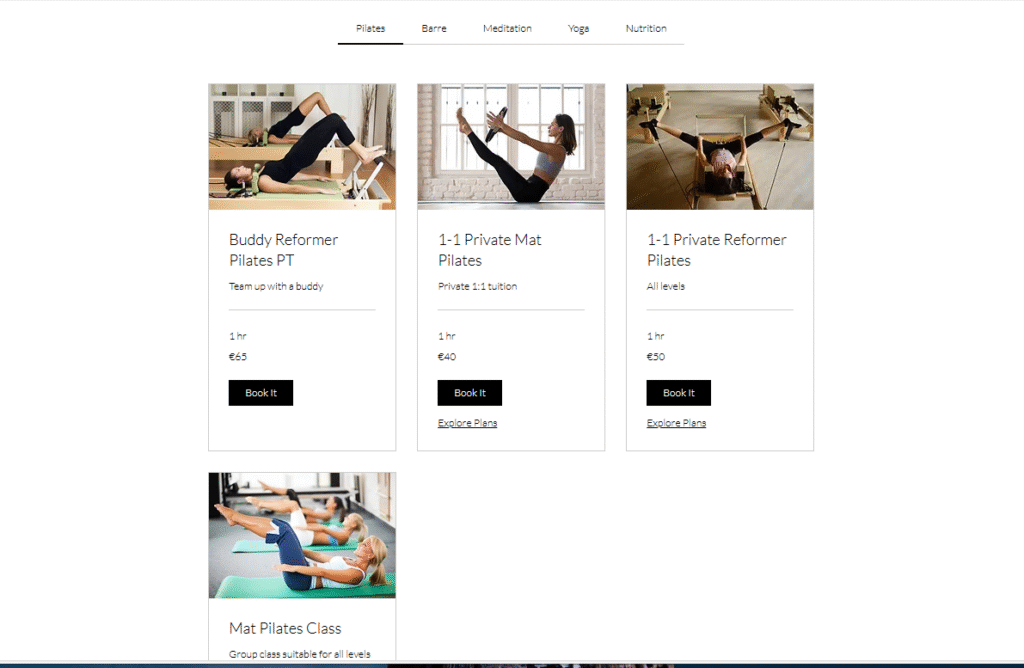Viewport: 1024px width, 668px height.
Task: Book the 1-1 Private Mat Pilates session
Action: [x=470, y=392]
